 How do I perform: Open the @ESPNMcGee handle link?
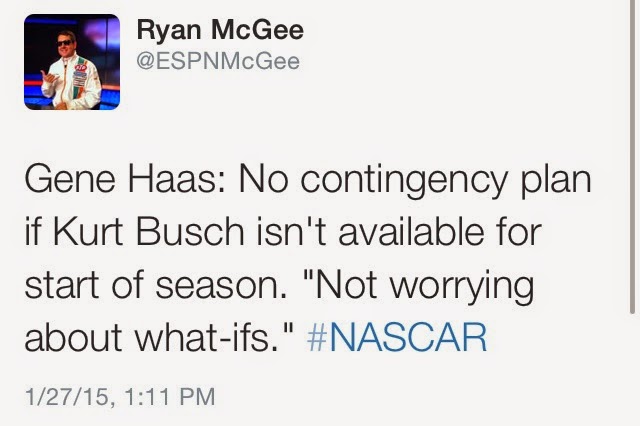click(x=218, y=61)
